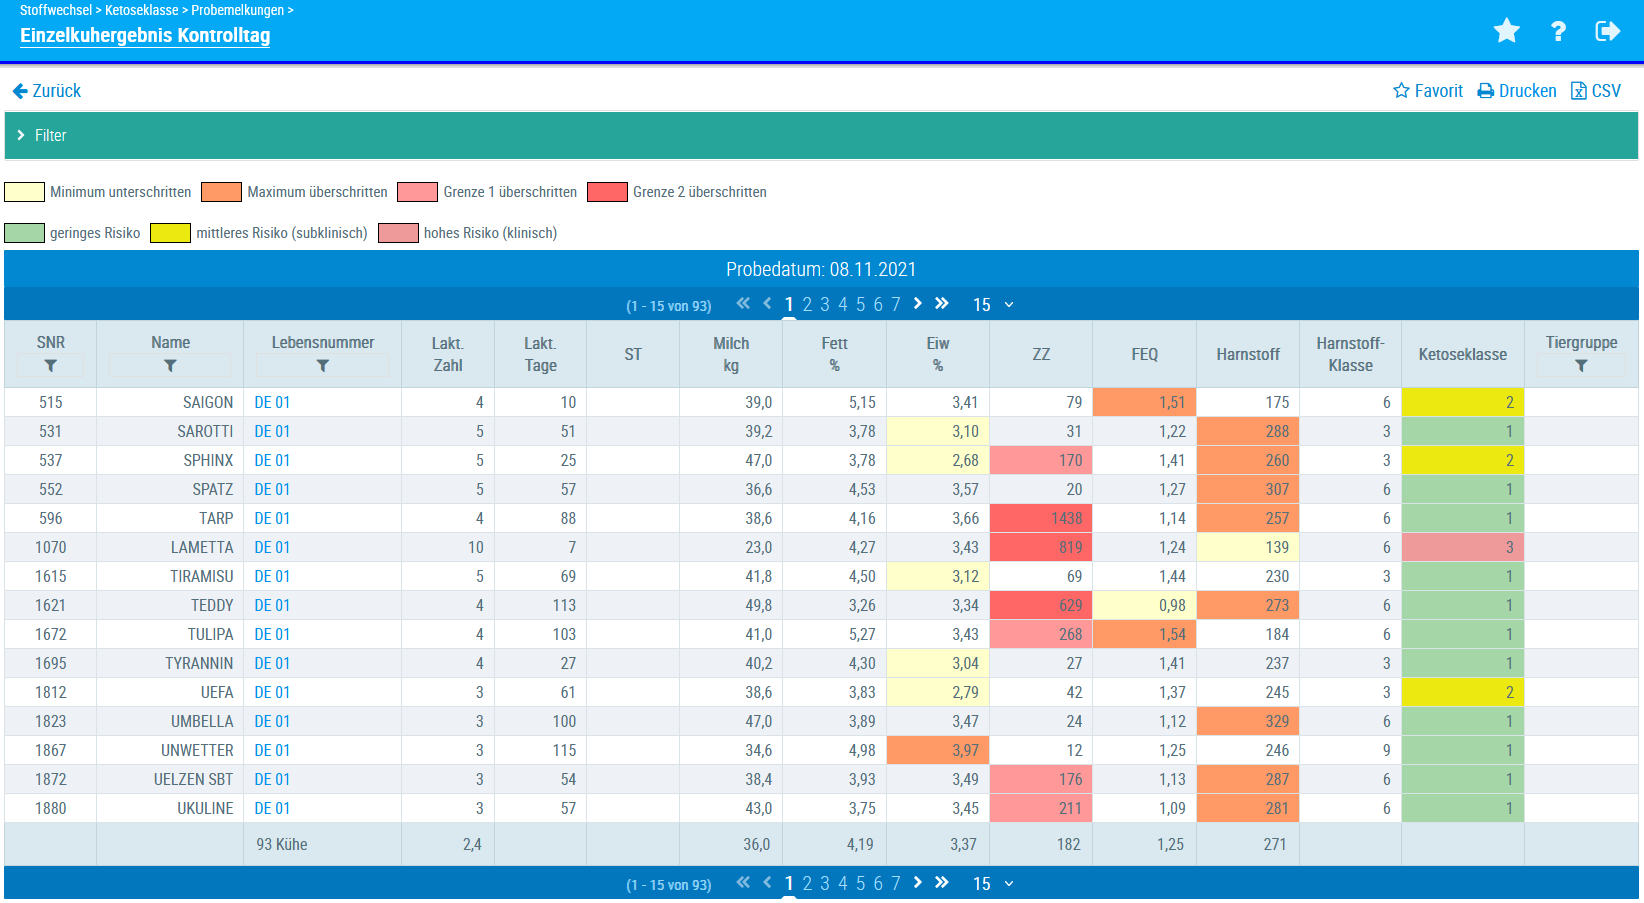The width and height of the screenshot is (1644, 903).
Task: Open Lebensnummer link for cow SAIGON
Action: tap(272, 403)
